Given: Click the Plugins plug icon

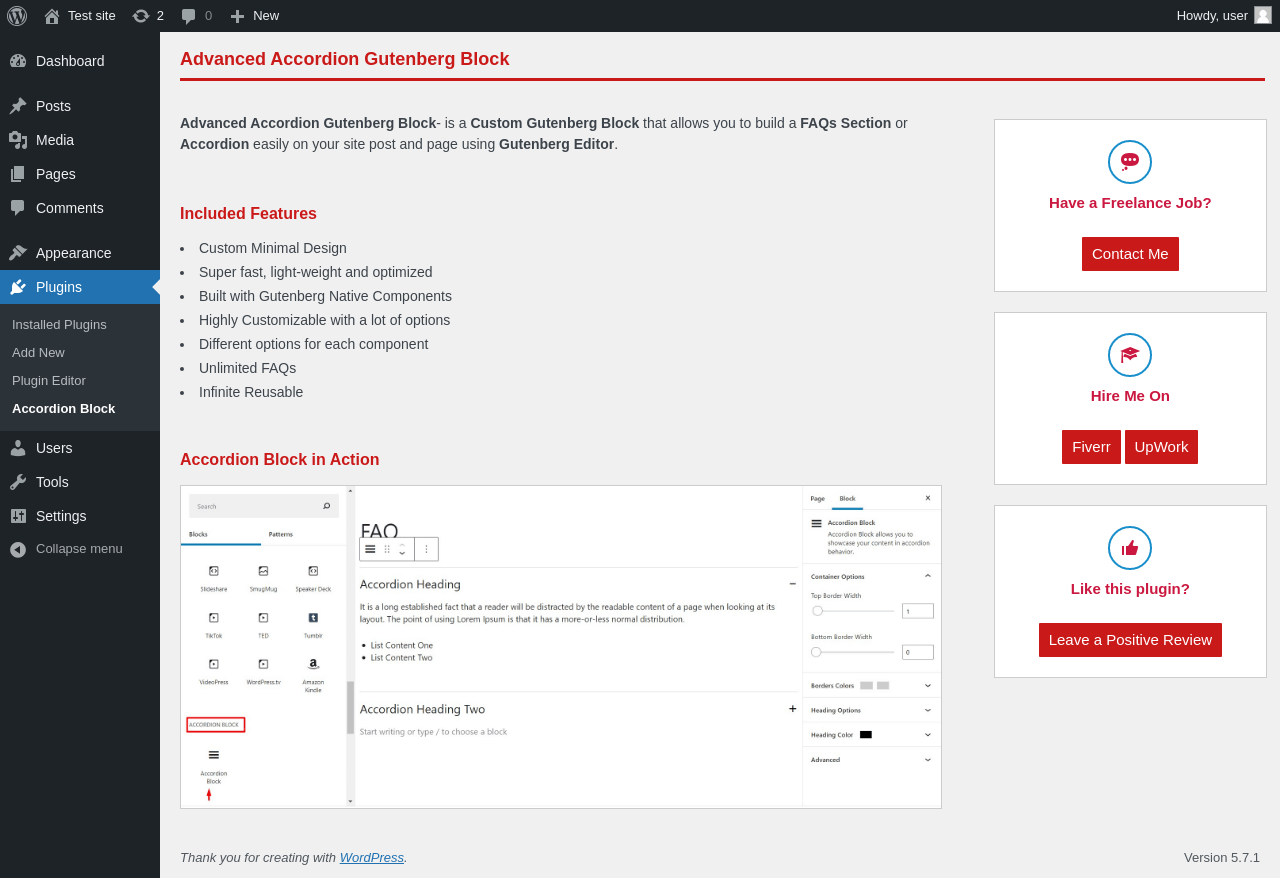Looking at the screenshot, I should click(x=18, y=287).
